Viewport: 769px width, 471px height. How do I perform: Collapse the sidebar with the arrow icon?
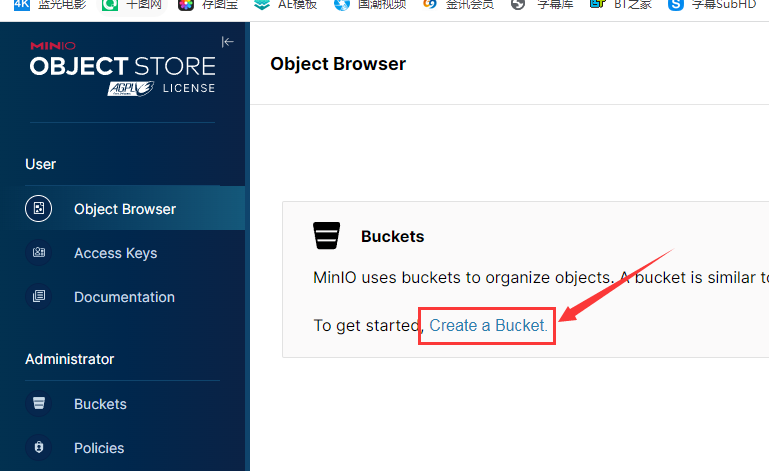227,42
